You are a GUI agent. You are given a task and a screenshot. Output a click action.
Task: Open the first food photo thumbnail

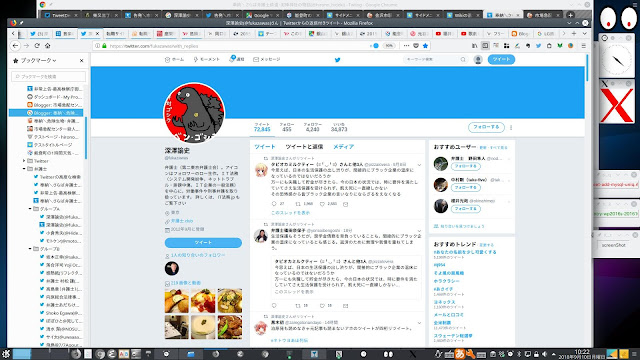[177, 301]
